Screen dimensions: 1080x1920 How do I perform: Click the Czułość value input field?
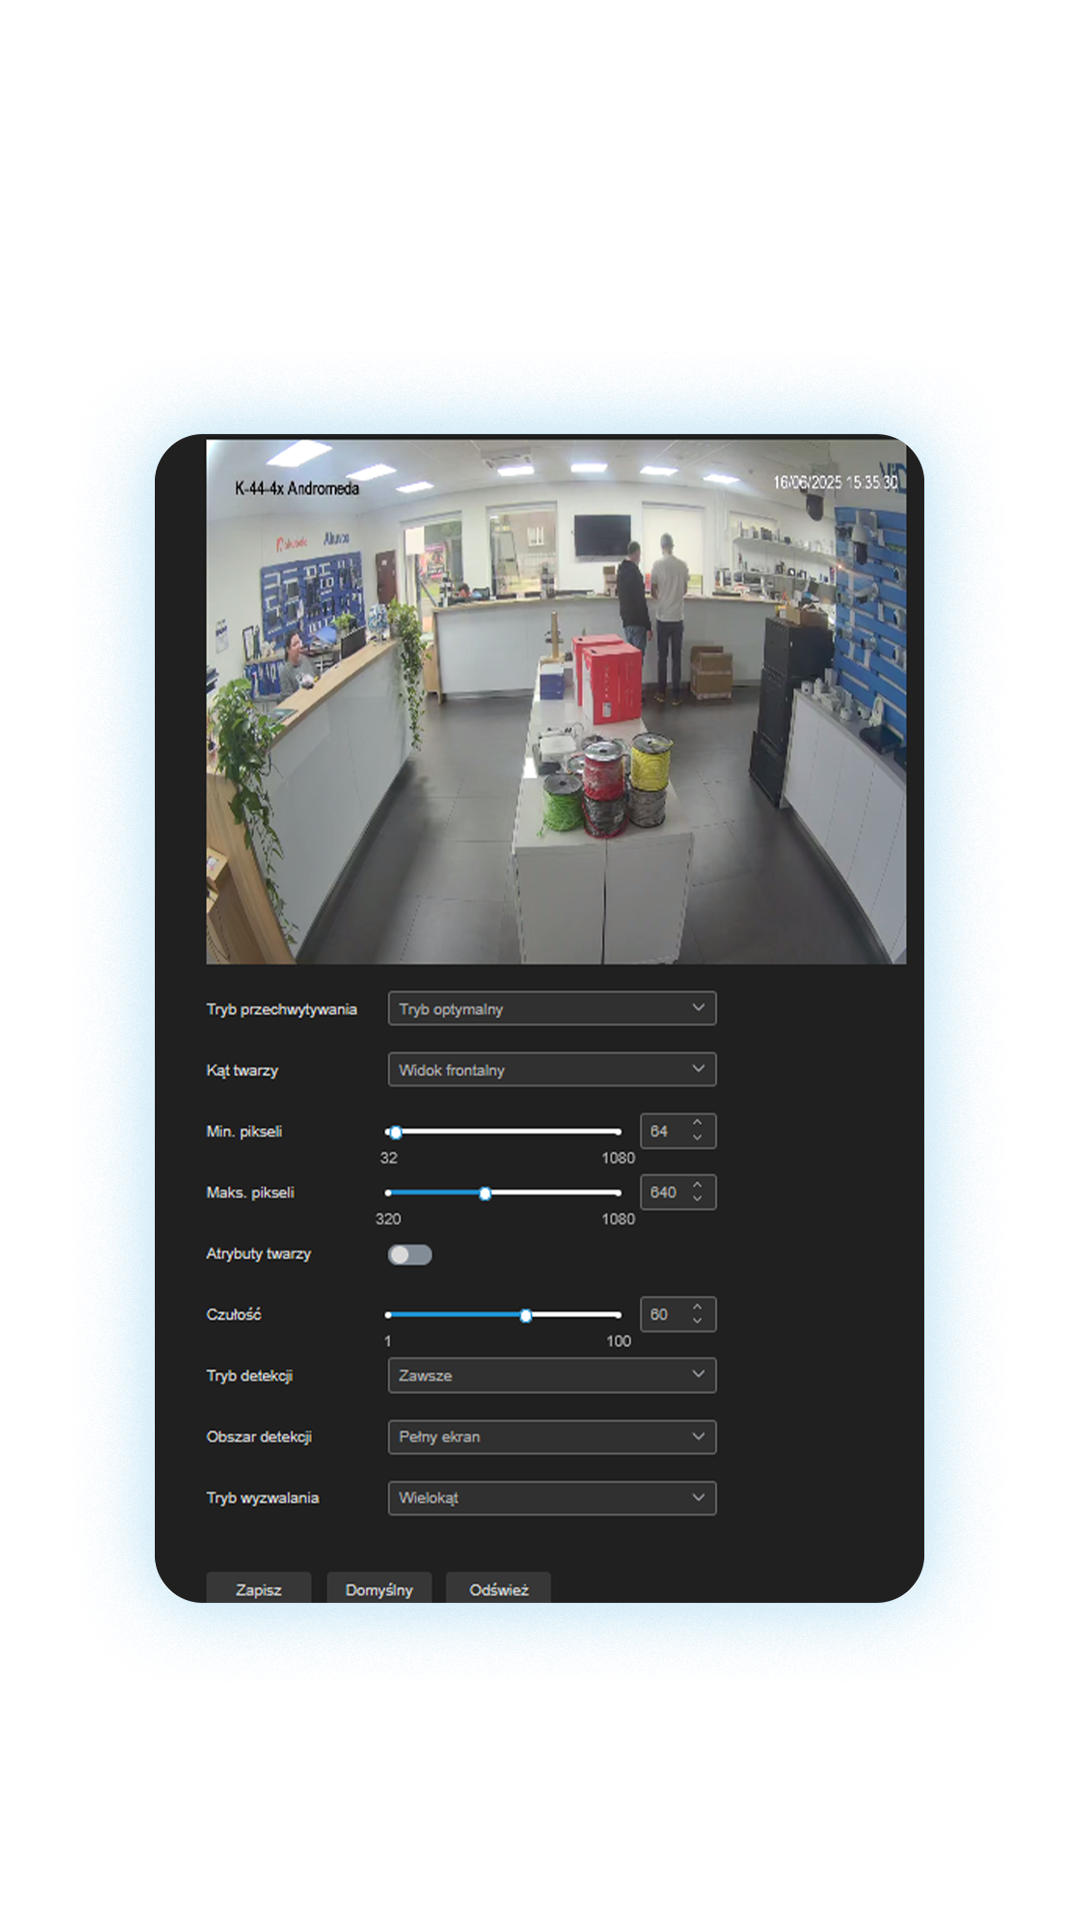click(x=662, y=1314)
